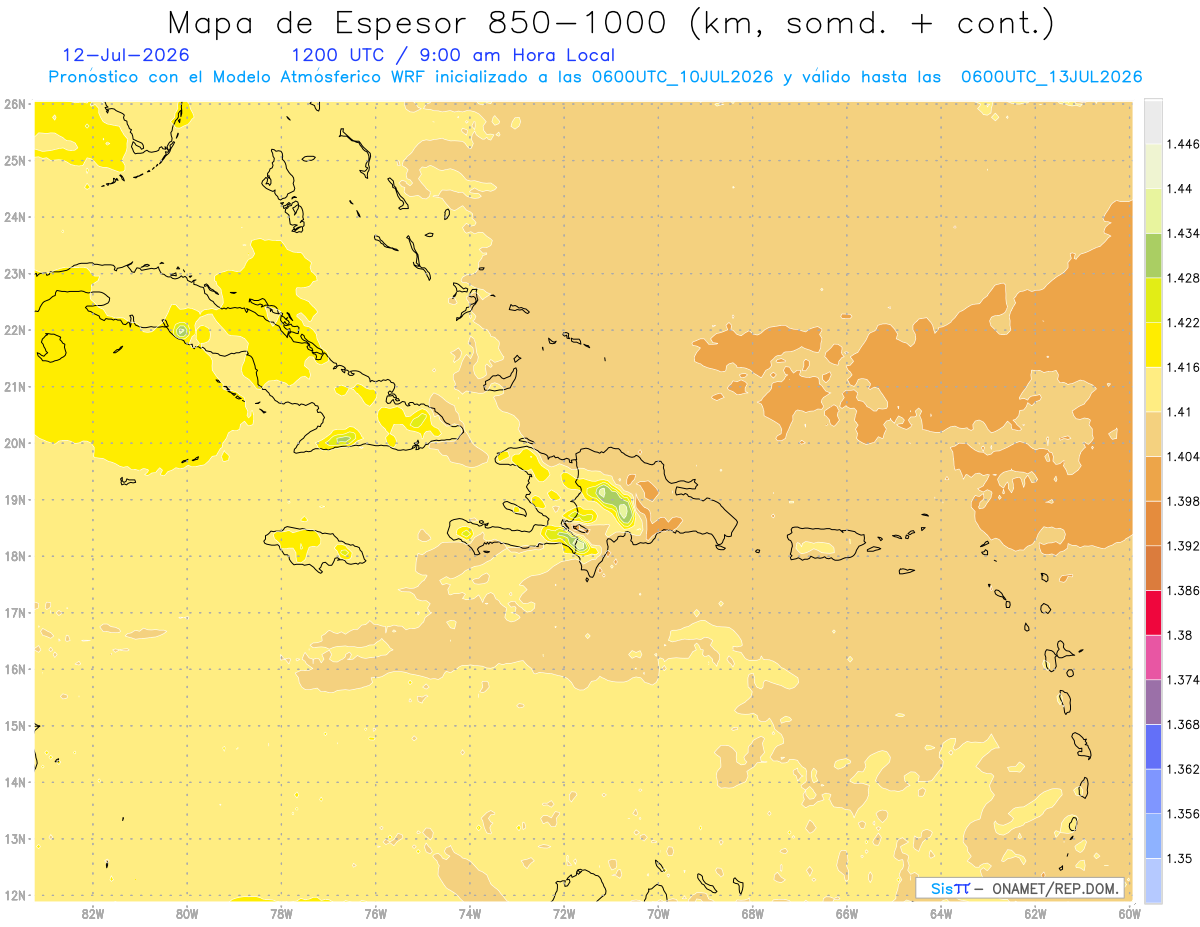
Task: Click the latitude label '16N'
Action: click(x=14, y=669)
